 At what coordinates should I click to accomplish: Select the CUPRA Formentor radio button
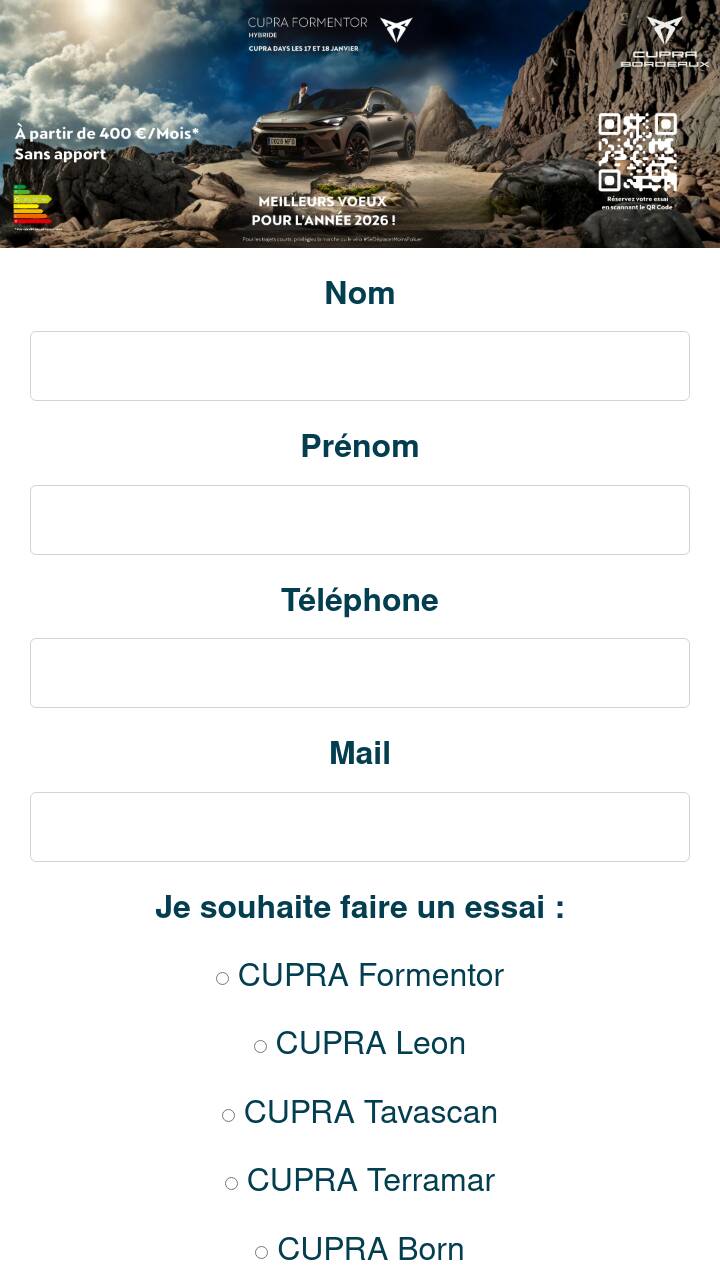pyautogui.click(x=223, y=978)
